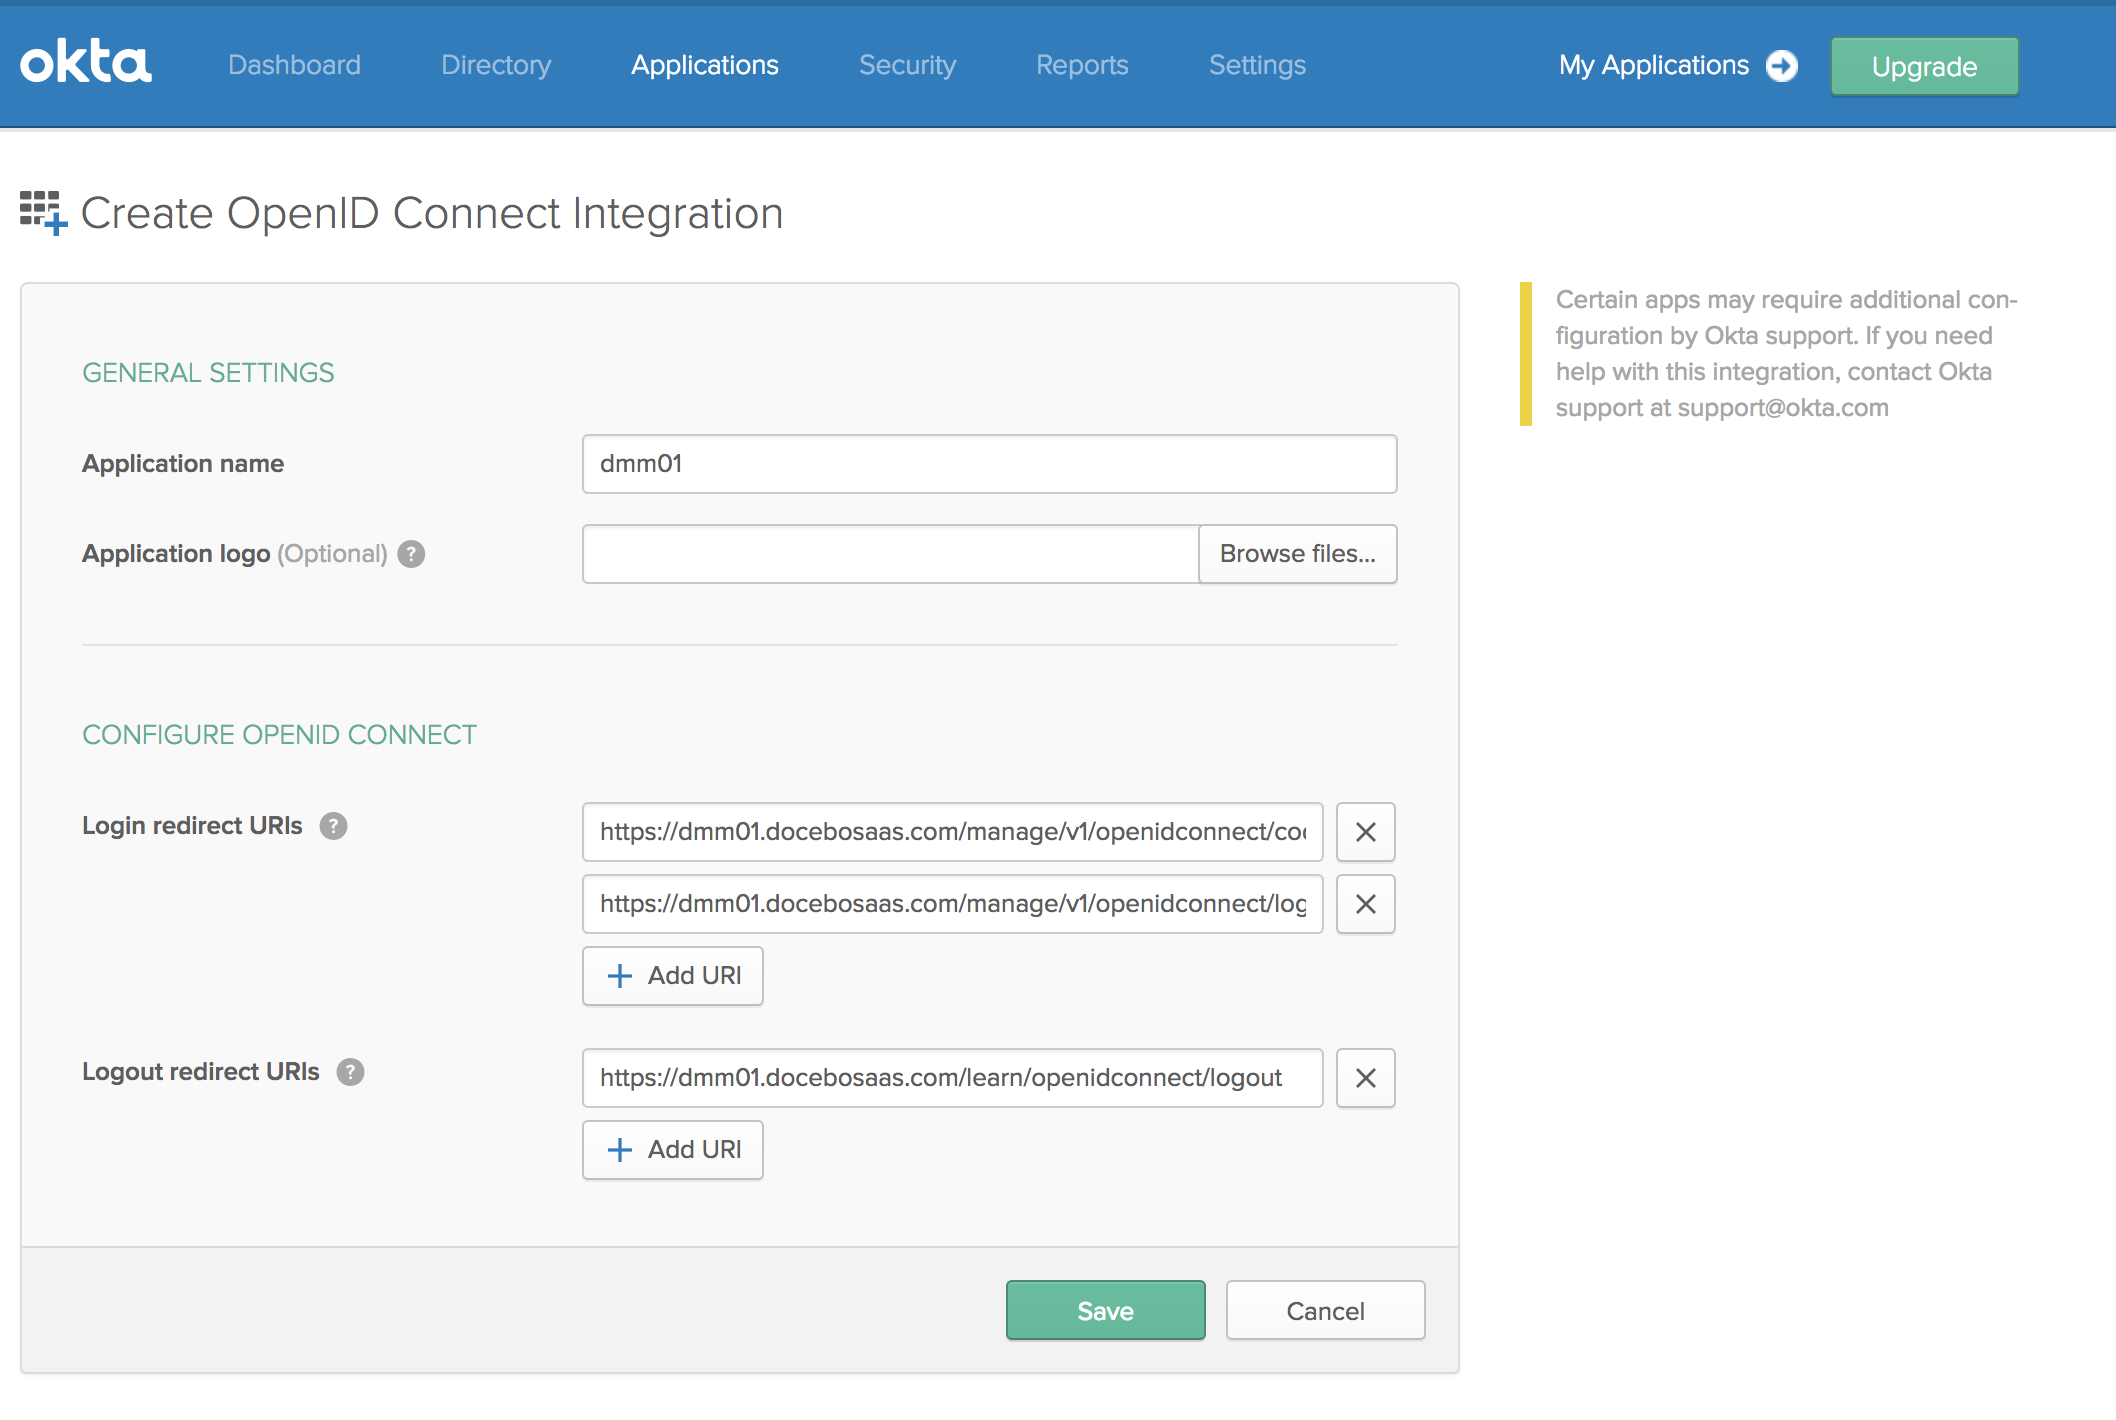Open the Reports menu
Image resolution: width=2116 pixels, height=1420 pixels.
(1082, 65)
